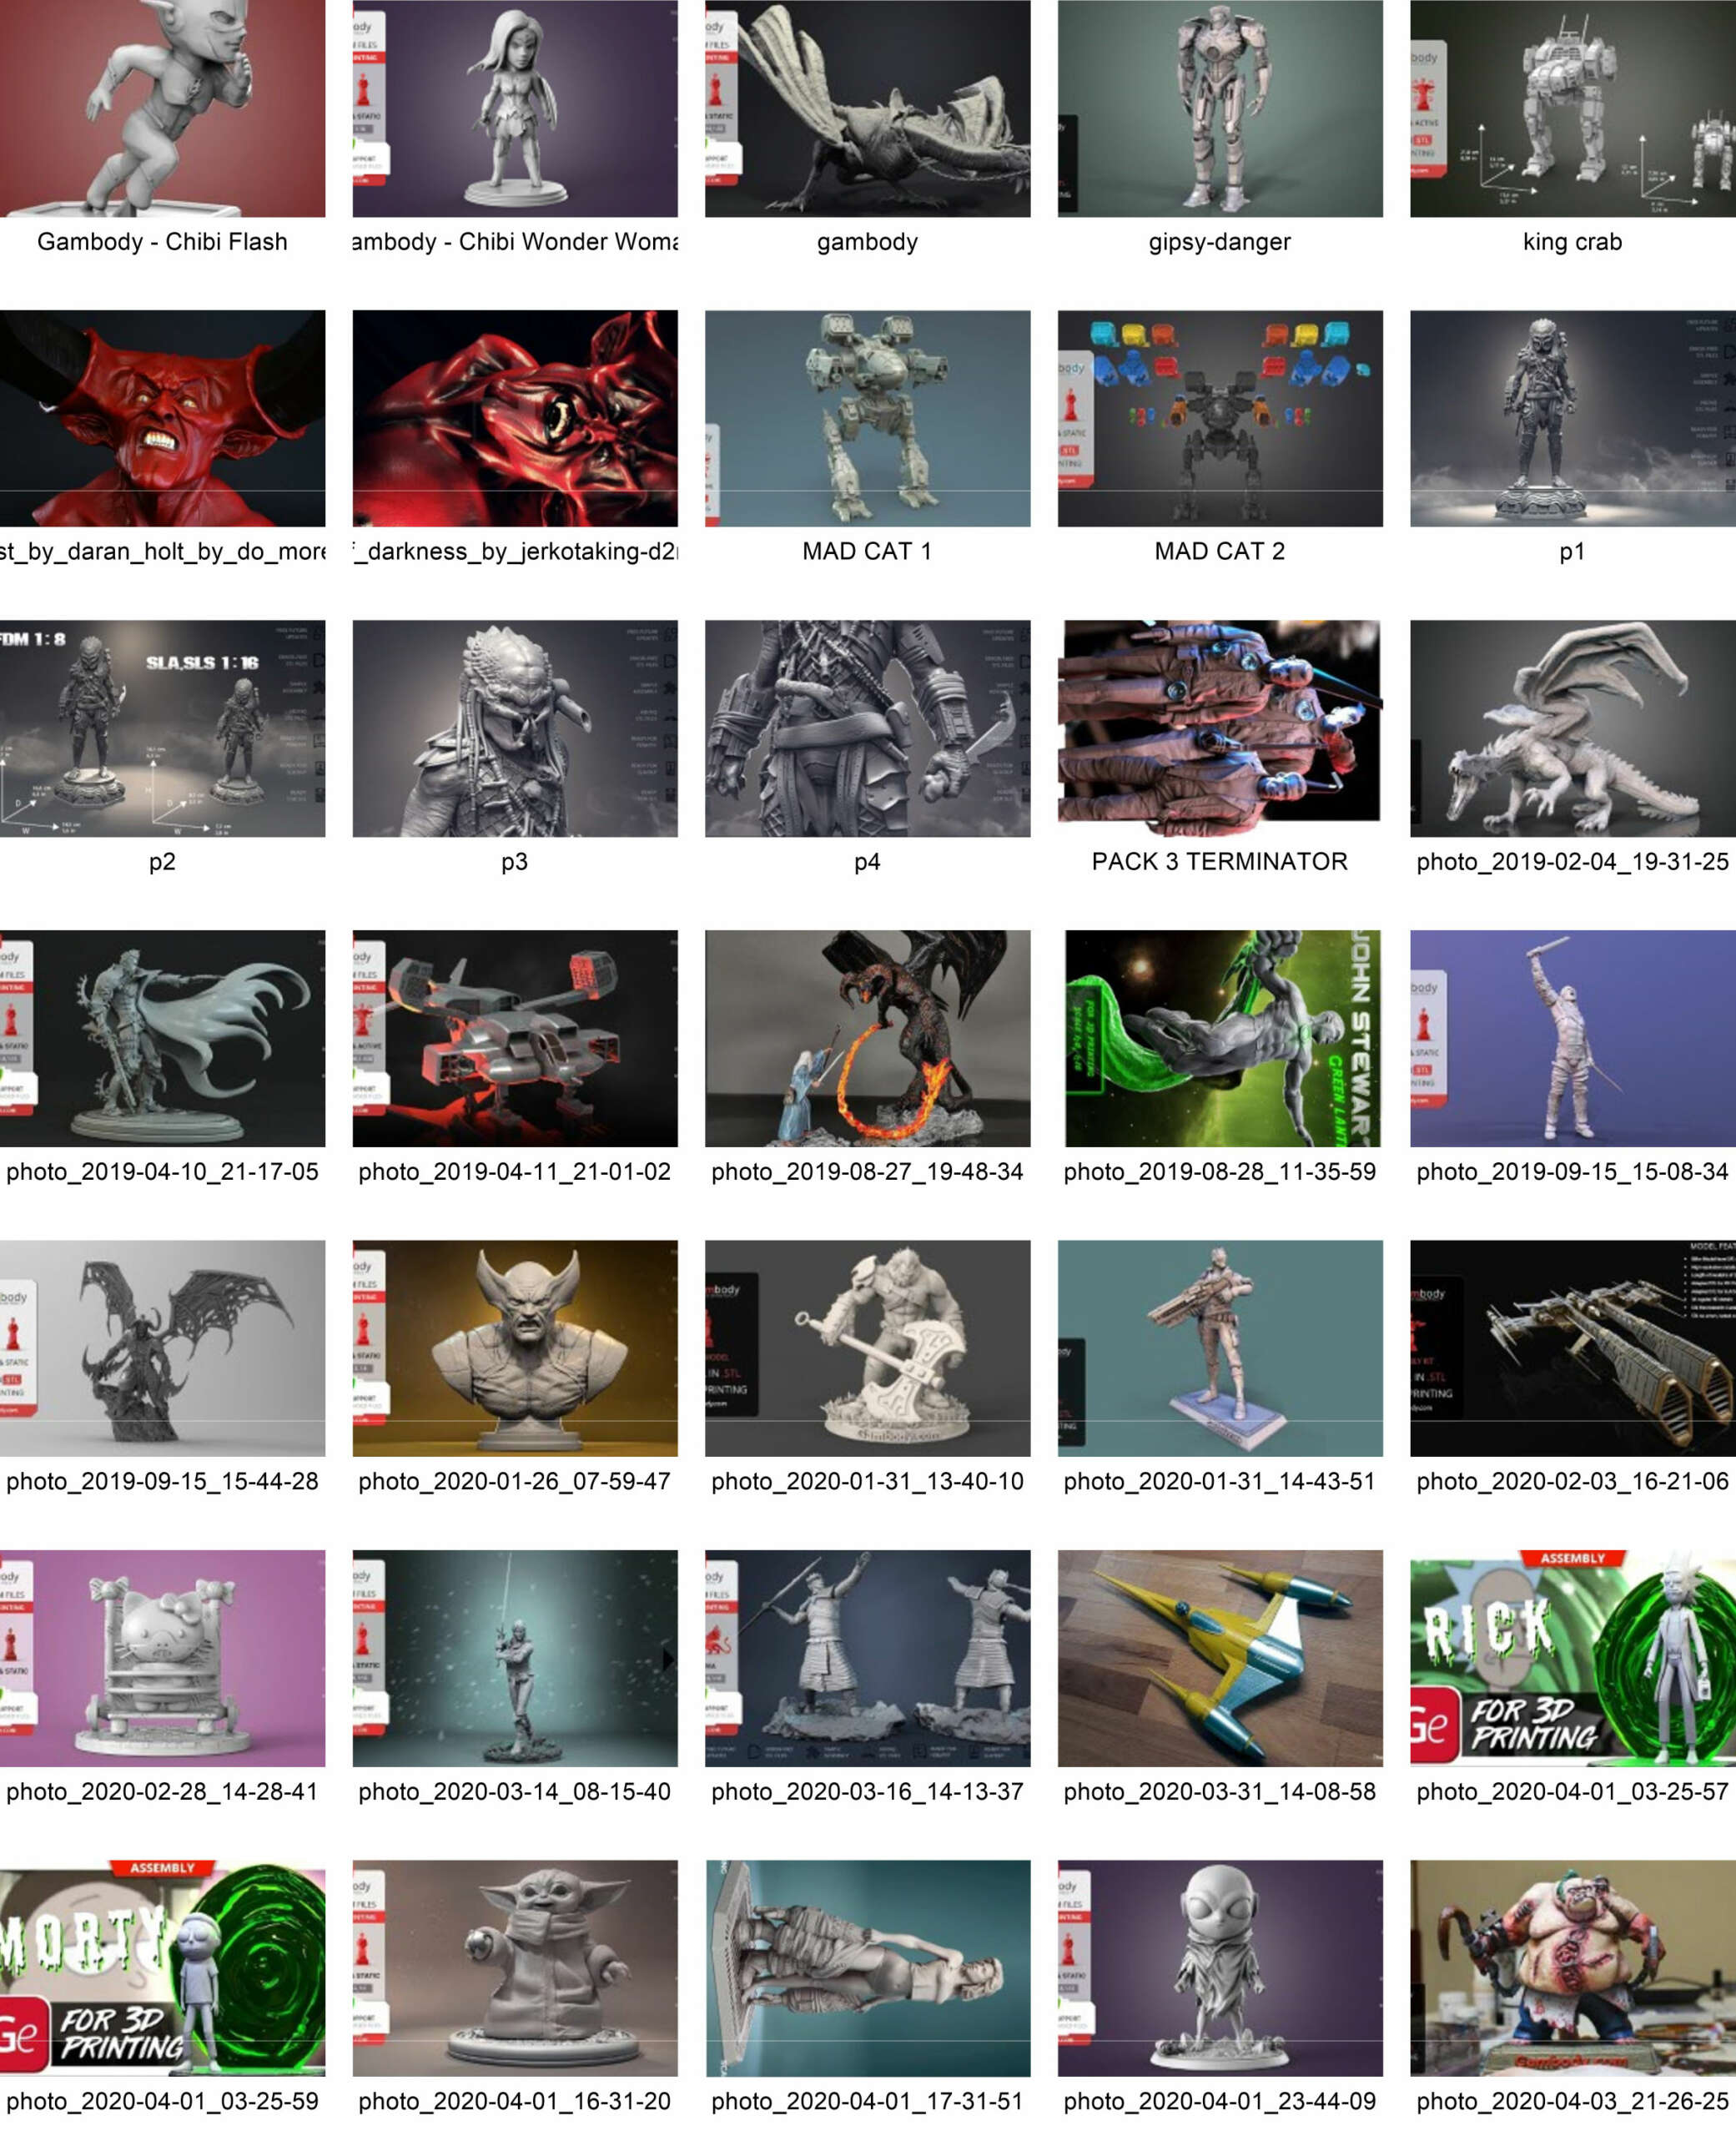
Task: Open photo_2019-02-04_19-31-25 dragon thumbnail
Action: pyautogui.click(x=1573, y=728)
